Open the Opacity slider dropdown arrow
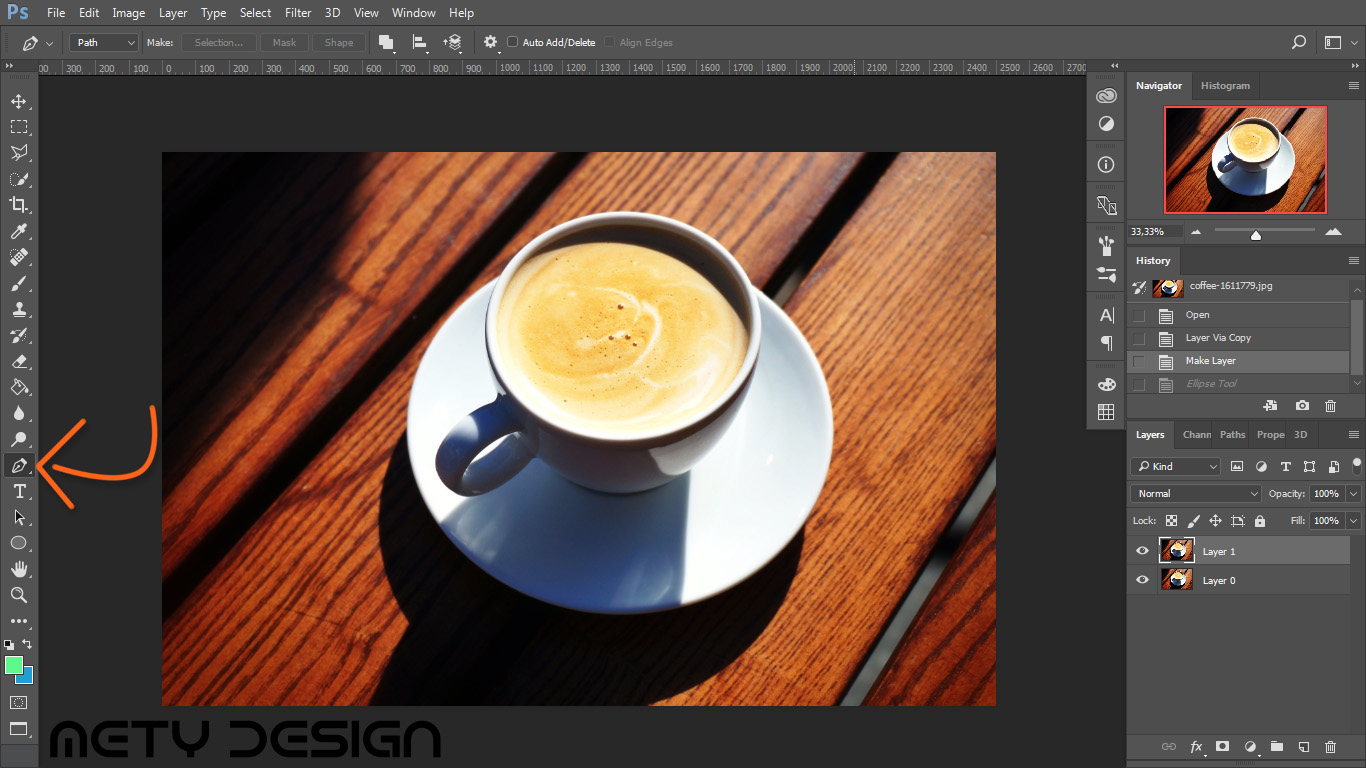The width and height of the screenshot is (1366, 768). [1354, 493]
